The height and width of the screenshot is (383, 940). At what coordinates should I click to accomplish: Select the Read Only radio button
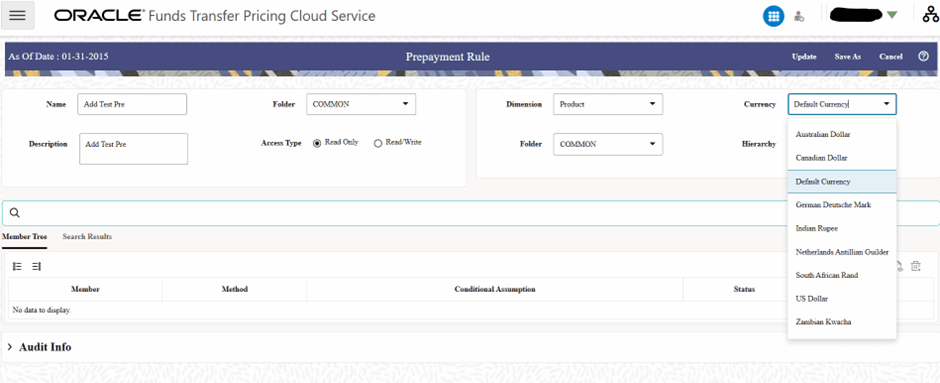tap(317, 143)
